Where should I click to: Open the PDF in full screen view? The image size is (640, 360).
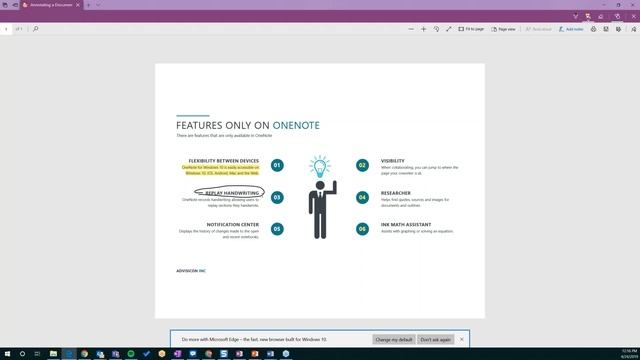pos(449,29)
